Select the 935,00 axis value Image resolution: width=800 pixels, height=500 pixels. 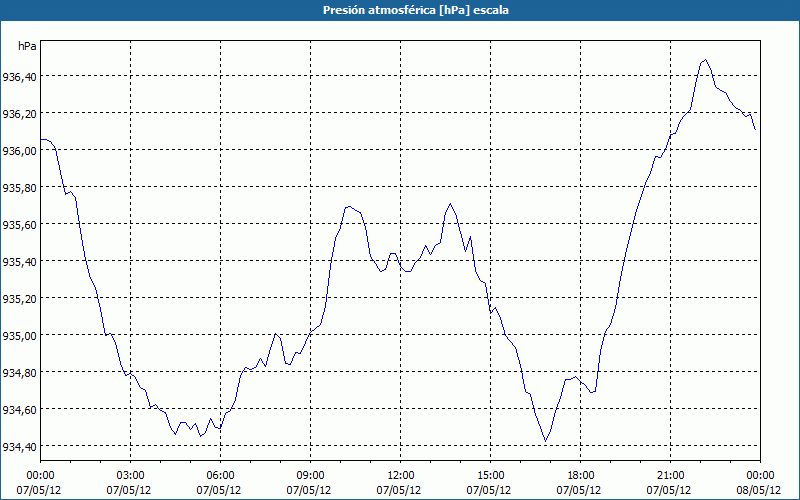coord(19,337)
